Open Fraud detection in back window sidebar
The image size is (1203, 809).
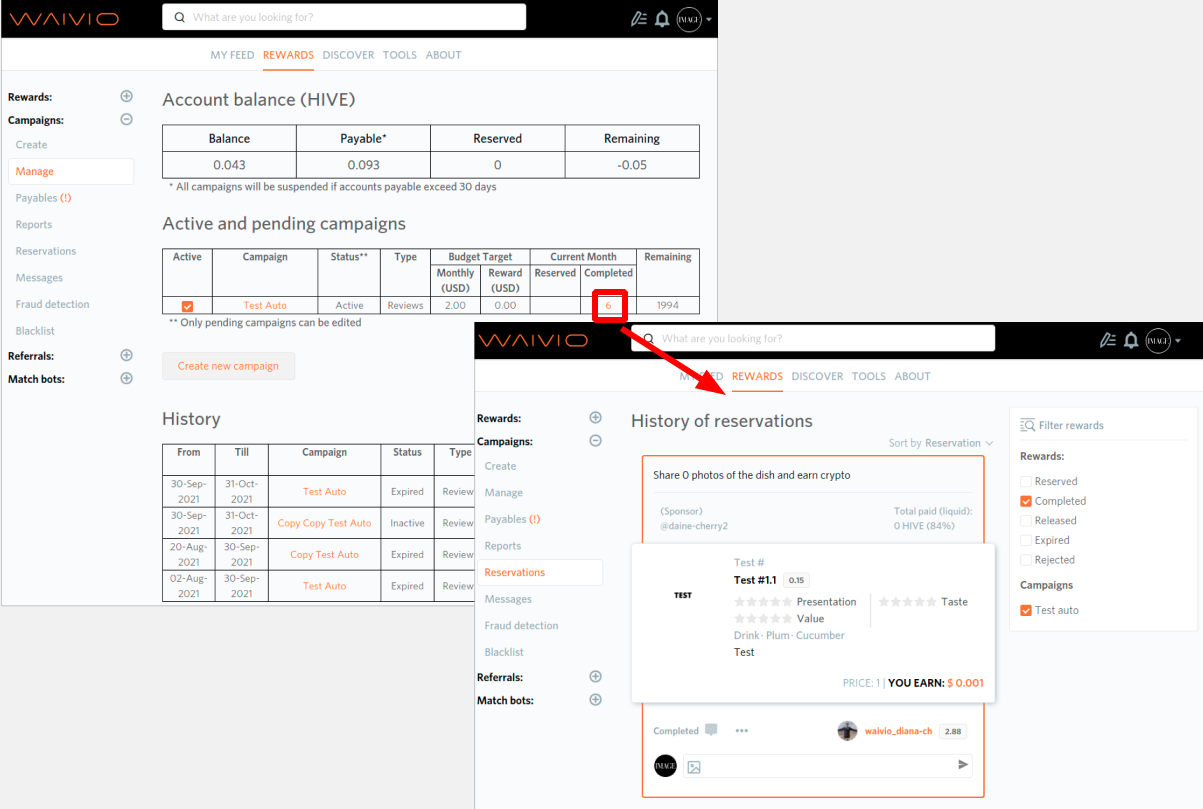pos(52,304)
